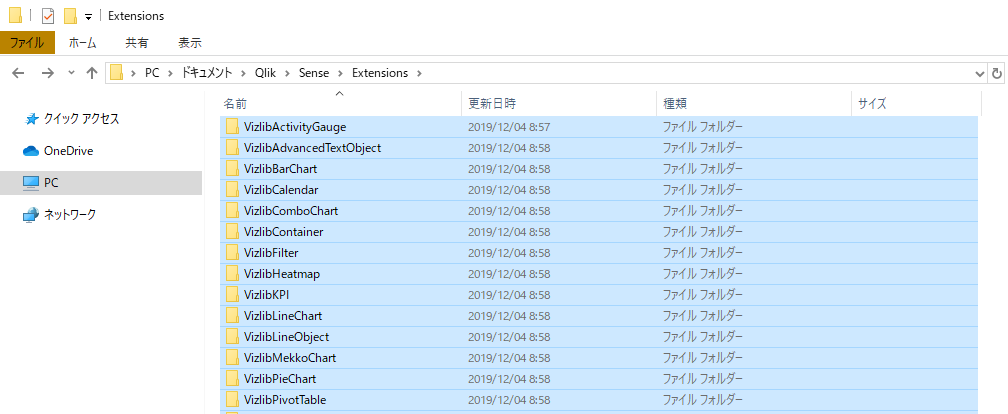
Task: Select the VizlibBarChart folder name
Action: (x=280, y=169)
